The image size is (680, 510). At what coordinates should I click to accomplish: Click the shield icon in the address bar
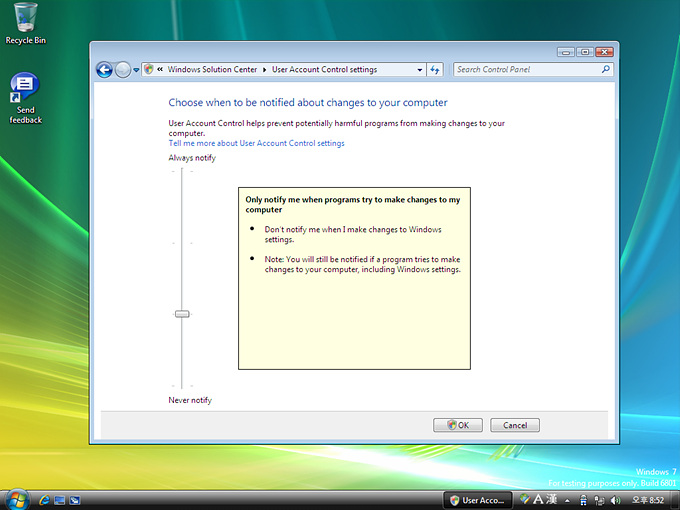click(x=149, y=69)
